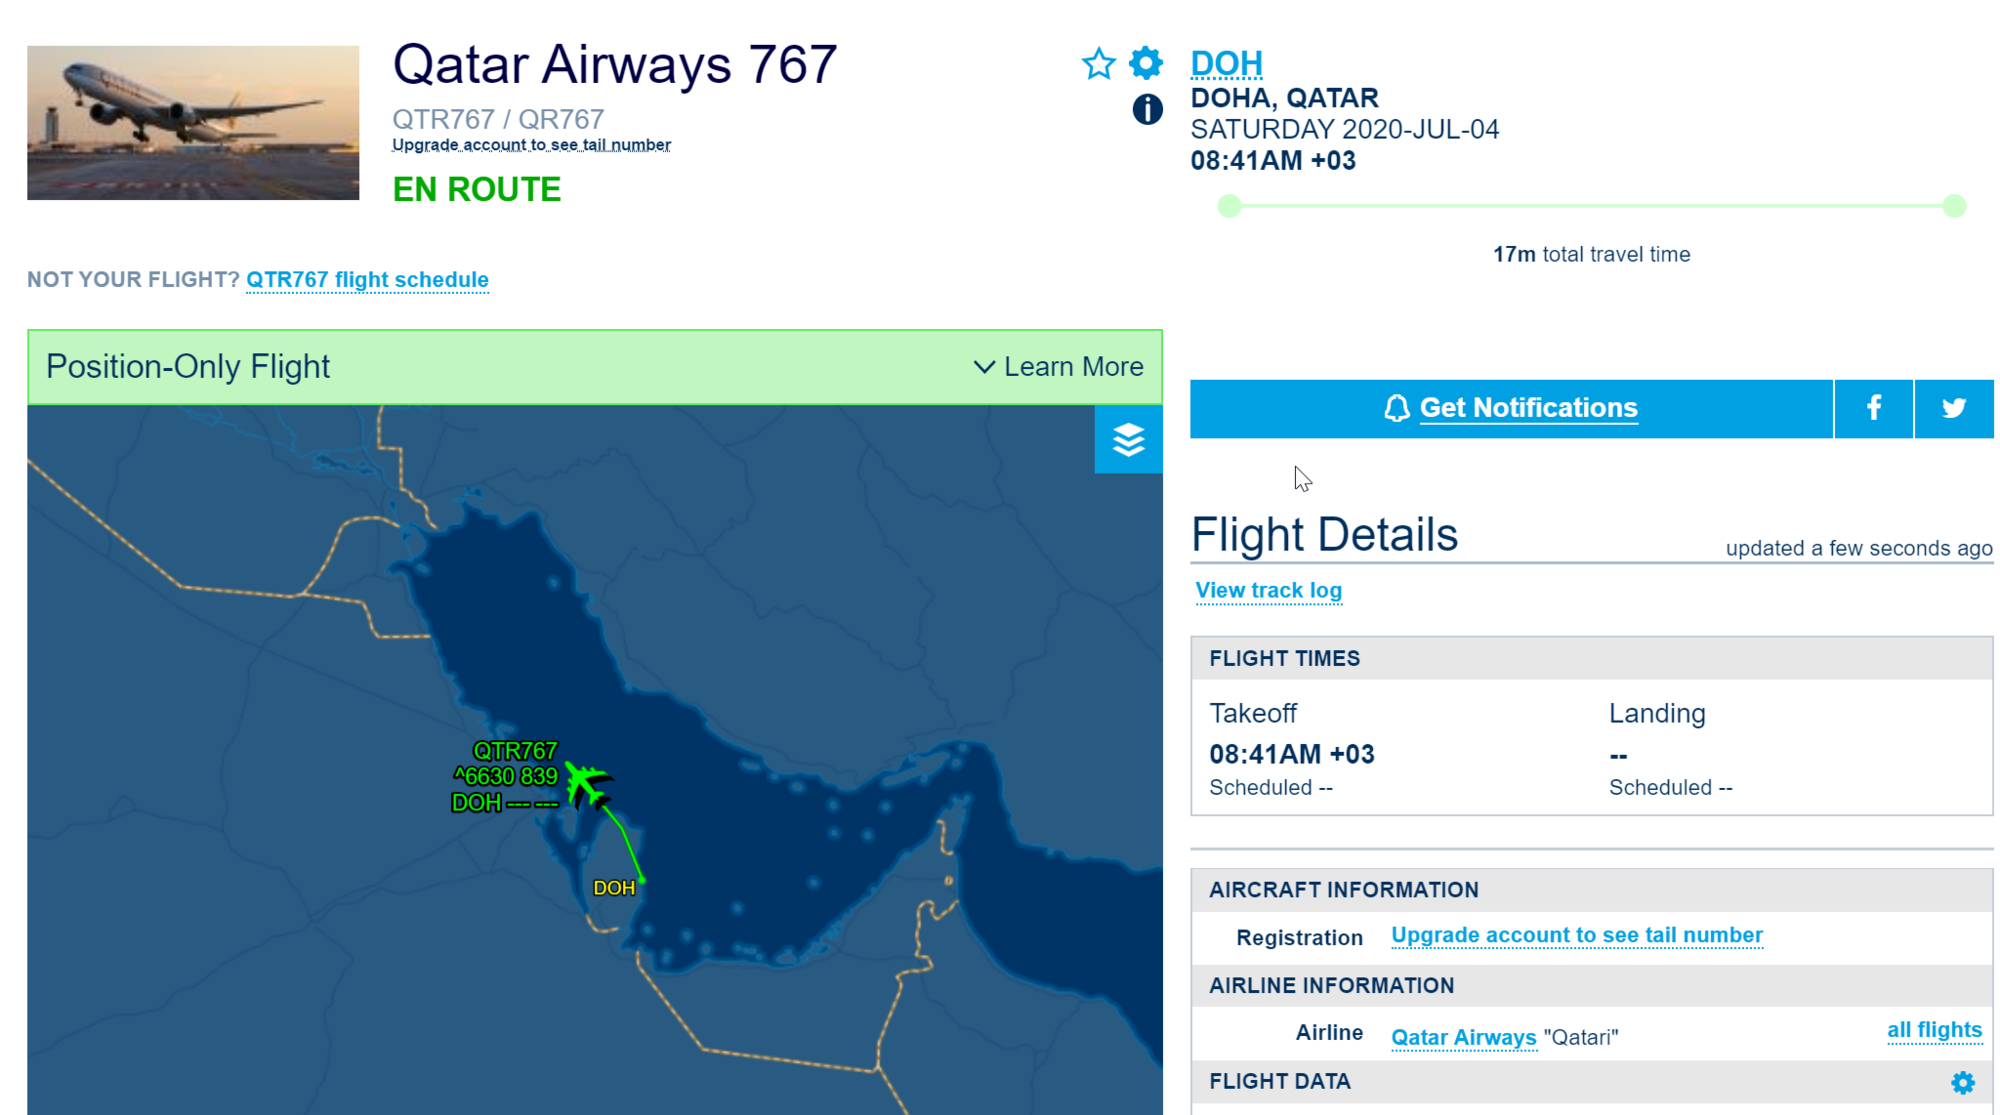Click the green aircraft icon on map
This screenshot has height=1115, width=2000.
tap(587, 785)
